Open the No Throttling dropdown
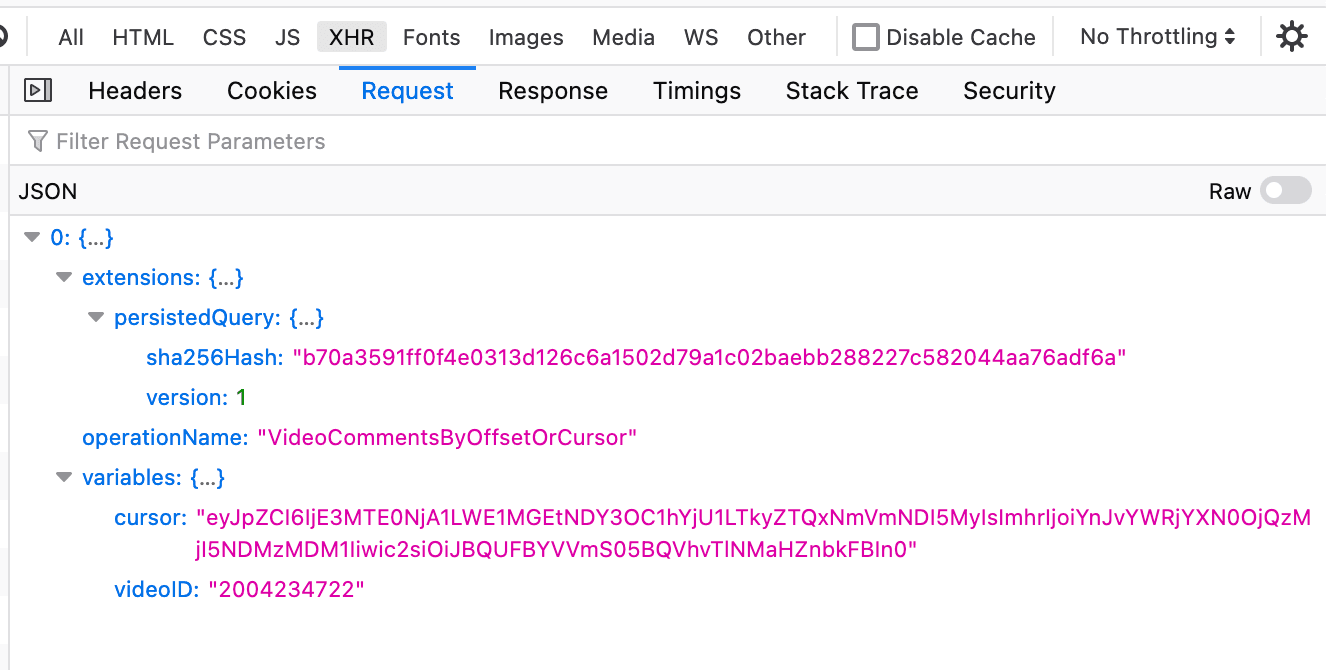The height and width of the screenshot is (670, 1326). 1156,36
